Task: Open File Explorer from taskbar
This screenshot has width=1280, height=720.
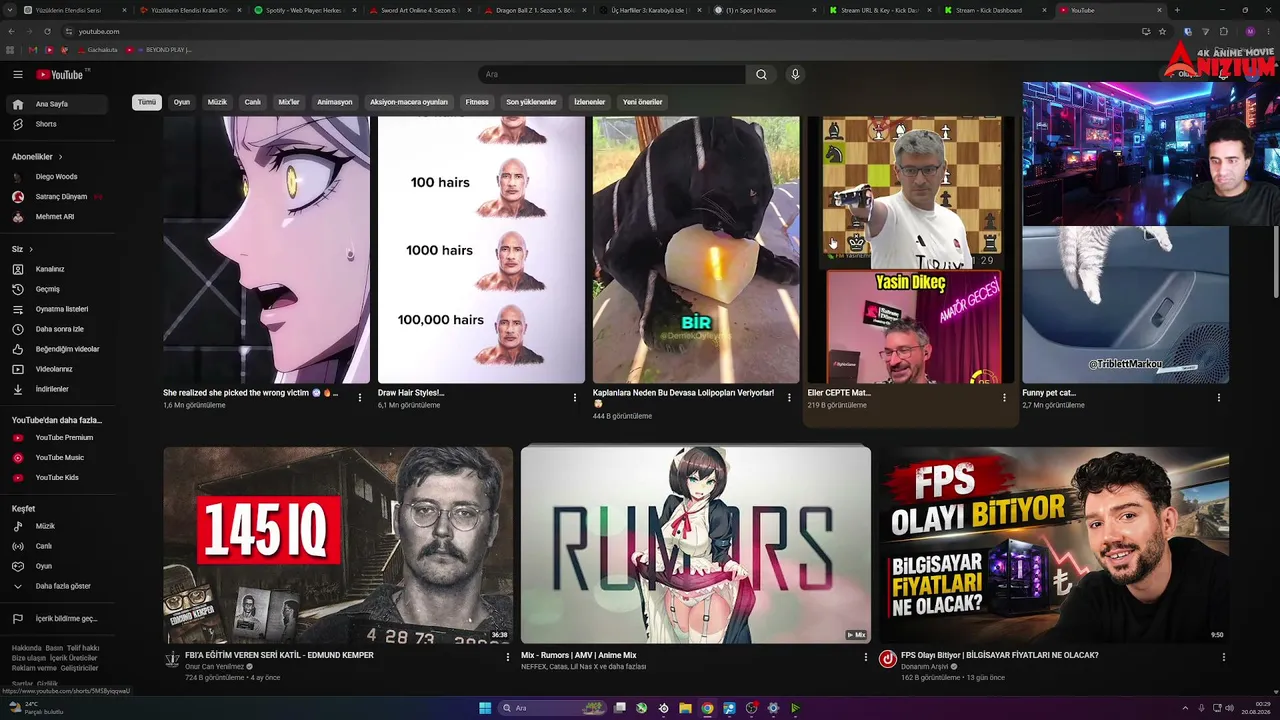Action: 685,708
